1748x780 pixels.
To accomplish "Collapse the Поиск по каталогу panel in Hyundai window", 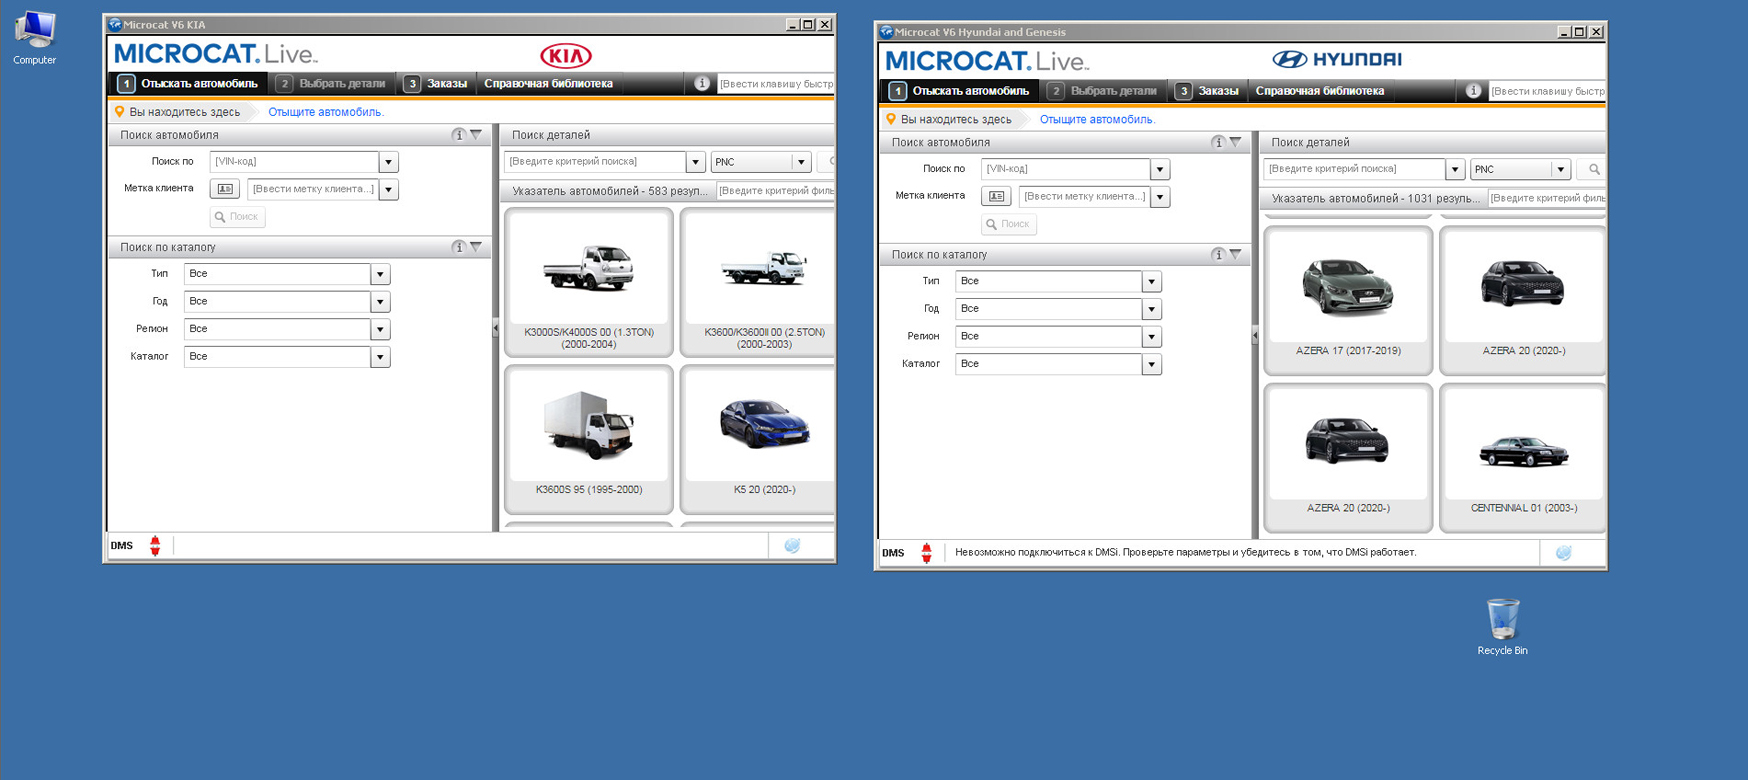I will click(x=1236, y=255).
